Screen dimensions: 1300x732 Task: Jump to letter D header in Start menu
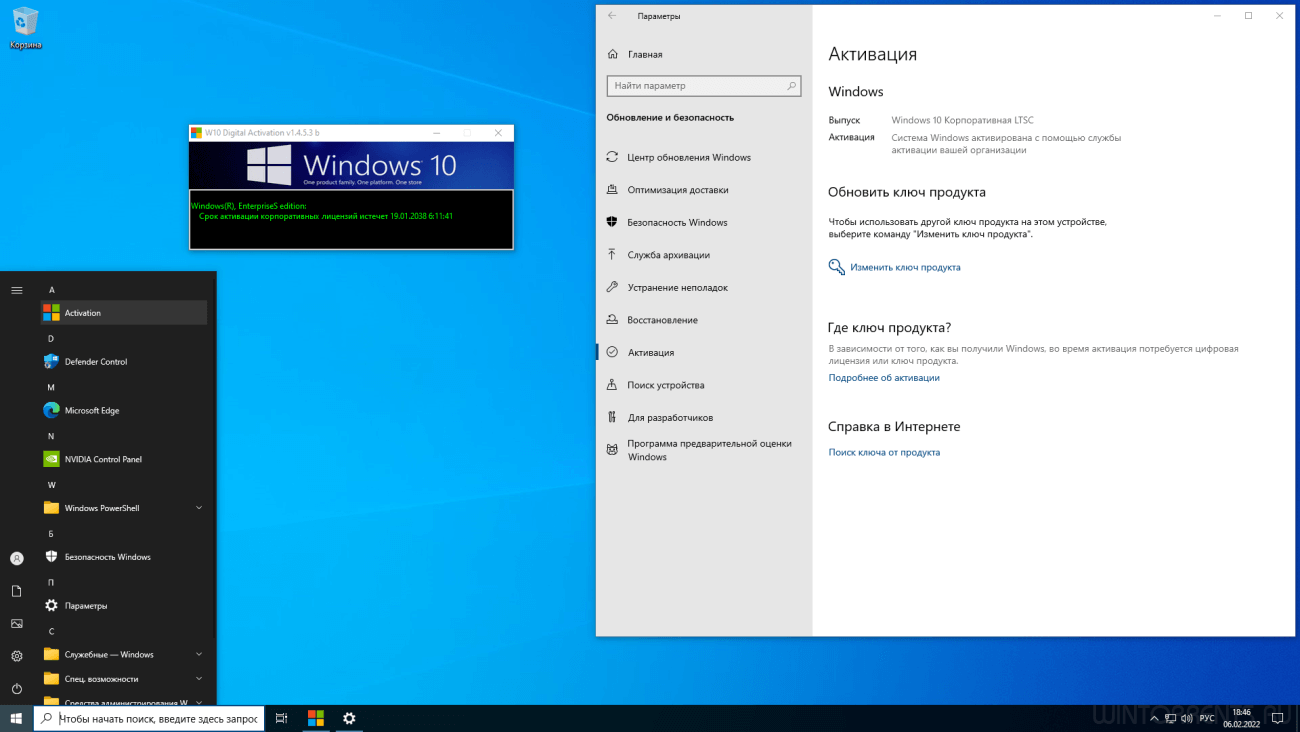(51, 339)
